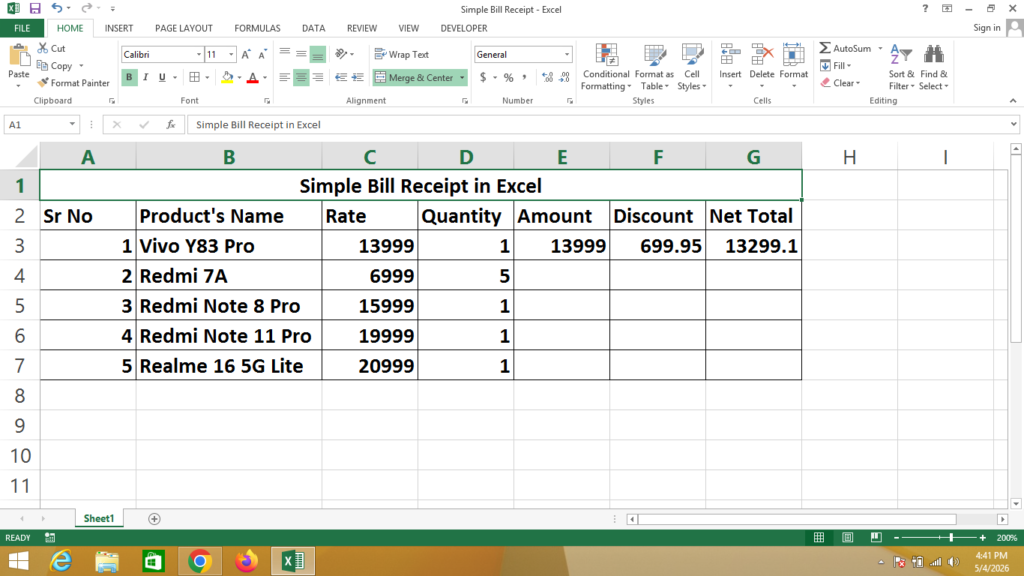Toggle Bottom Align vertical alignment
This screenshot has height=576, width=1024.
click(317, 55)
